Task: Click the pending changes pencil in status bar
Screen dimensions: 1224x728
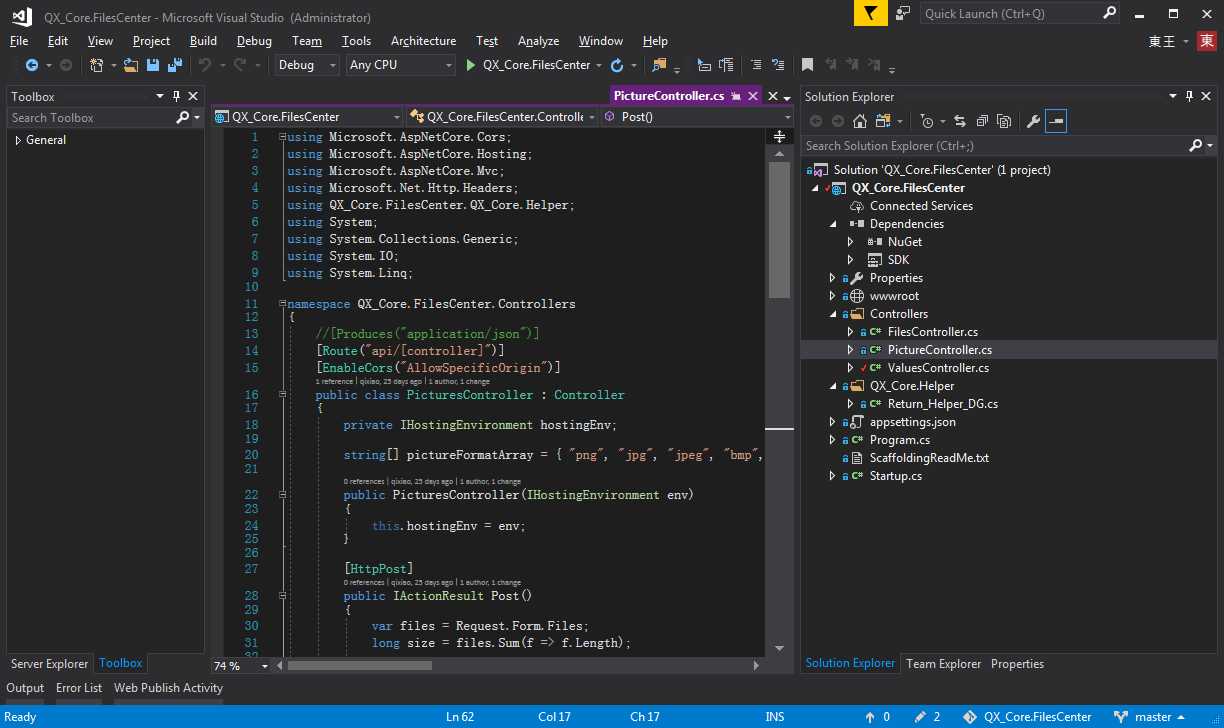Action: tap(920, 717)
